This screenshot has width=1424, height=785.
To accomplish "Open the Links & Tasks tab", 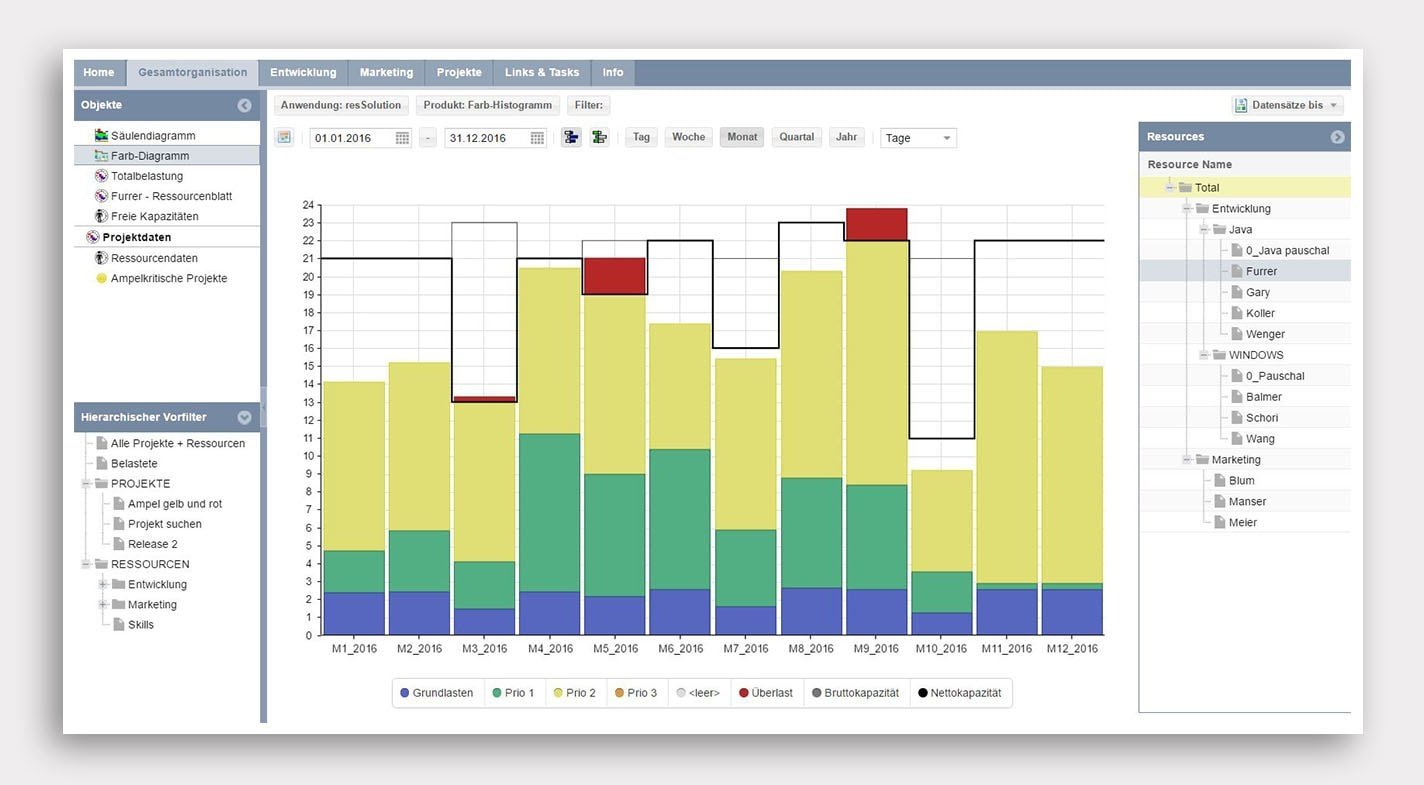I will point(542,72).
